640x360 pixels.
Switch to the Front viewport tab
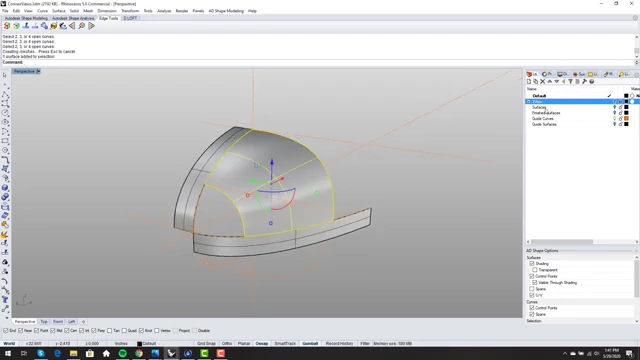(58, 322)
